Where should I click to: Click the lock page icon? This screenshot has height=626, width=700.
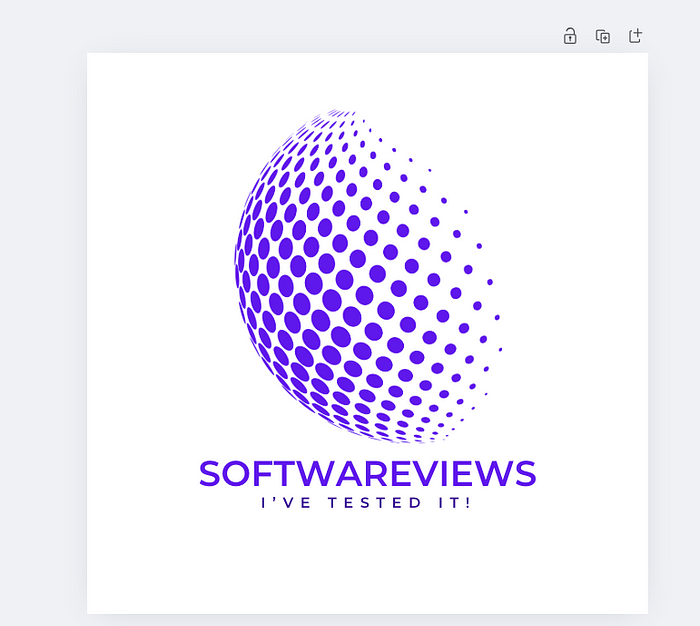point(570,36)
